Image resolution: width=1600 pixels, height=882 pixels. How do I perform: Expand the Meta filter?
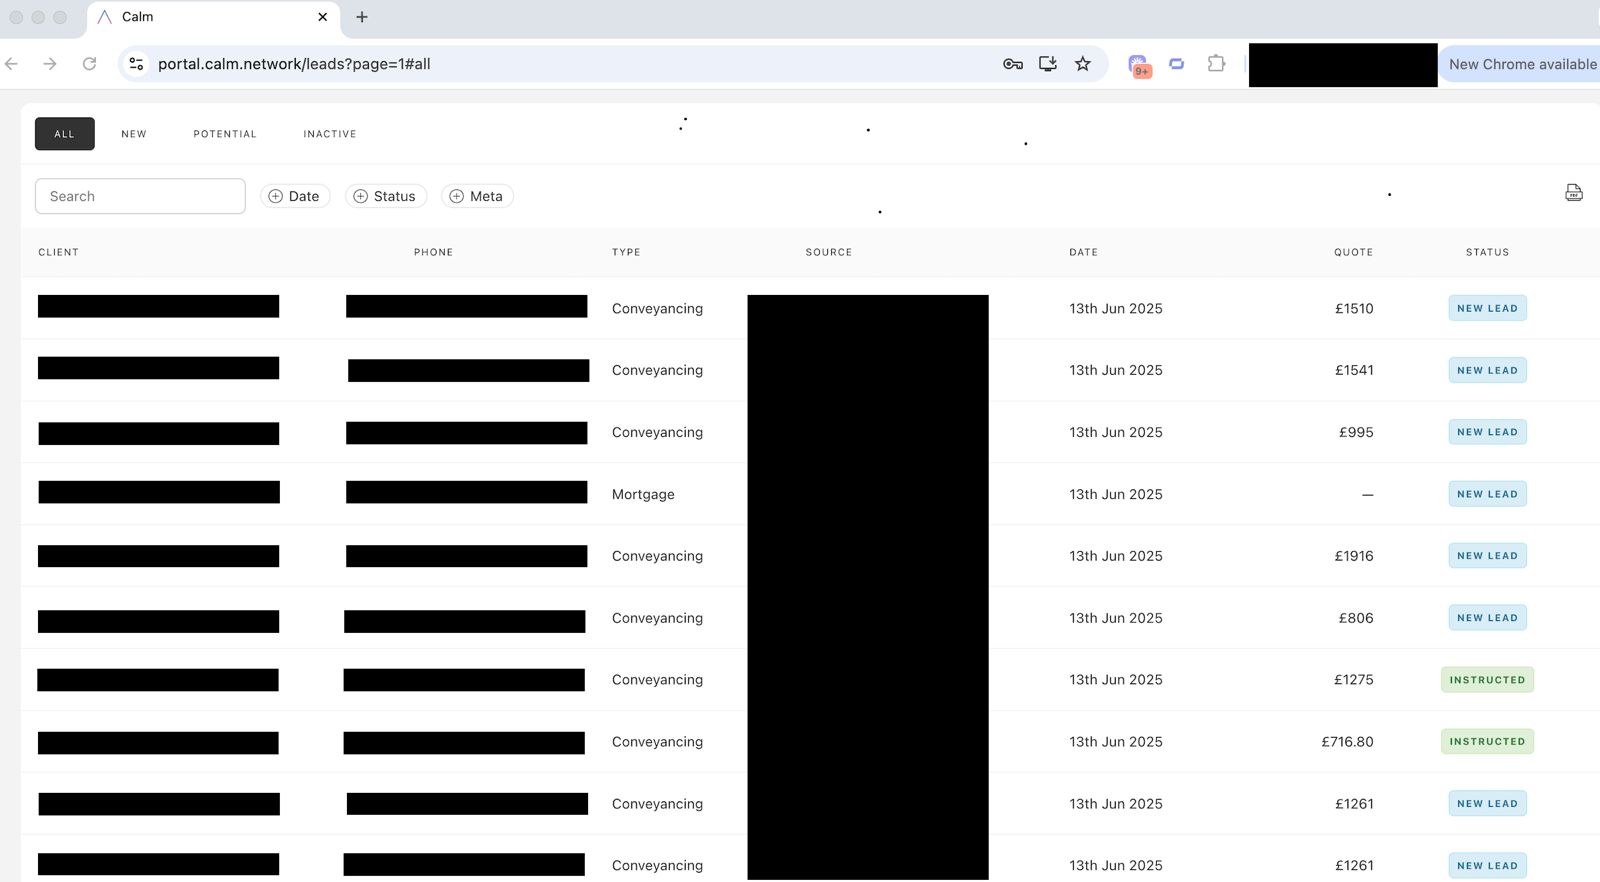(x=477, y=196)
